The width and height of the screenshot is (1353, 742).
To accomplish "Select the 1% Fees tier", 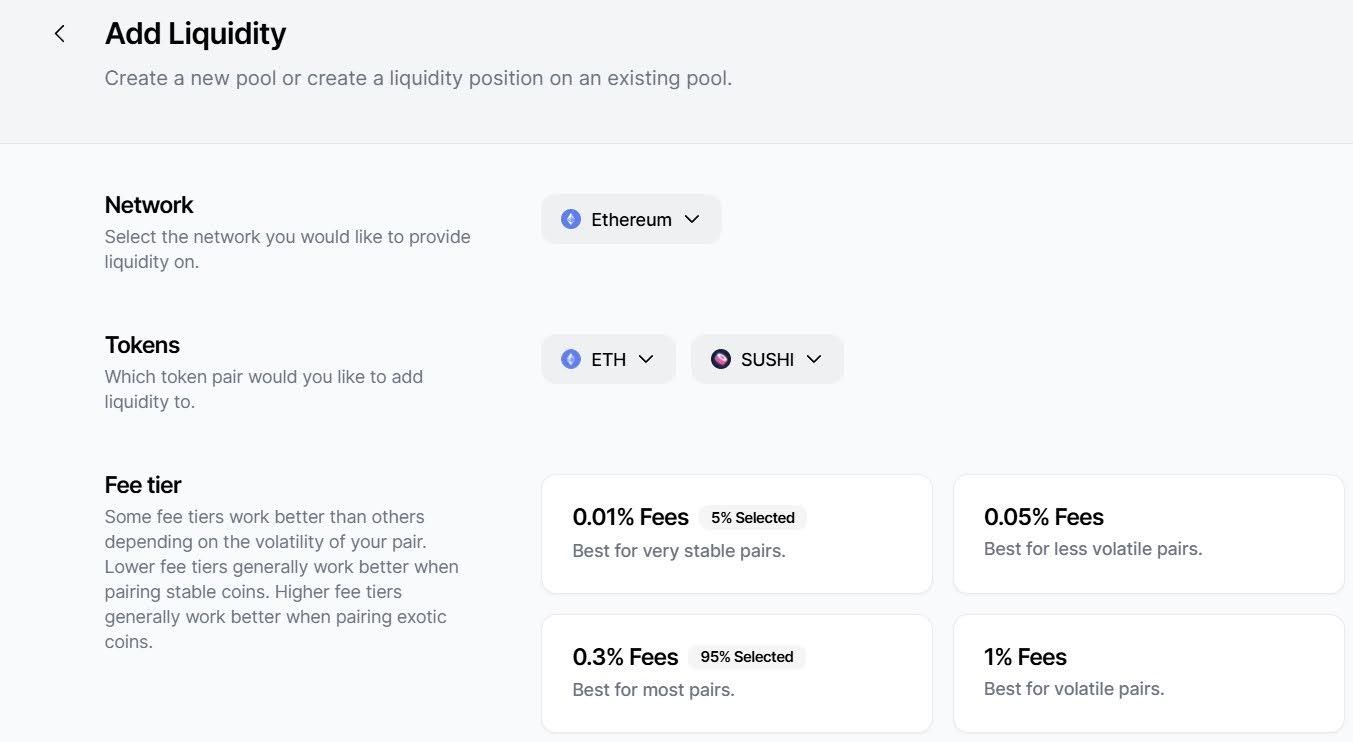I will [x=1148, y=673].
